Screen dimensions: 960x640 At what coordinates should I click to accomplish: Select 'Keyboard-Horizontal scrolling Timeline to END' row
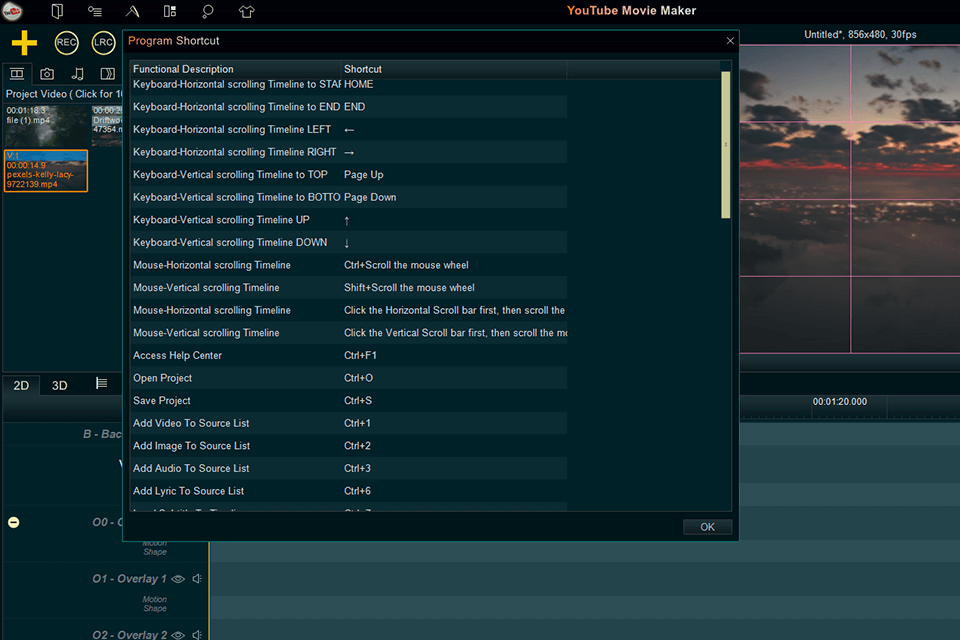[348, 107]
